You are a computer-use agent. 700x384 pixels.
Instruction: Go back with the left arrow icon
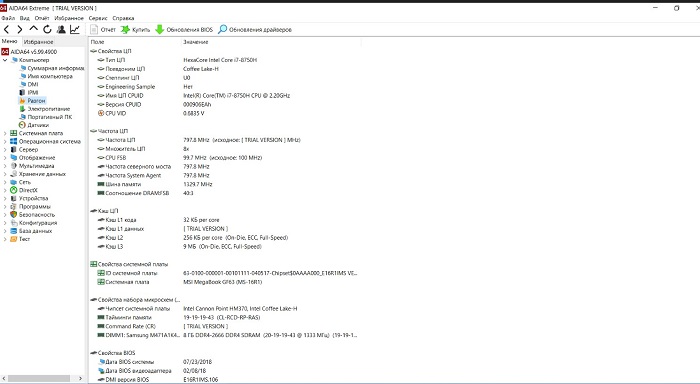pyautogui.click(x=6, y=29)
